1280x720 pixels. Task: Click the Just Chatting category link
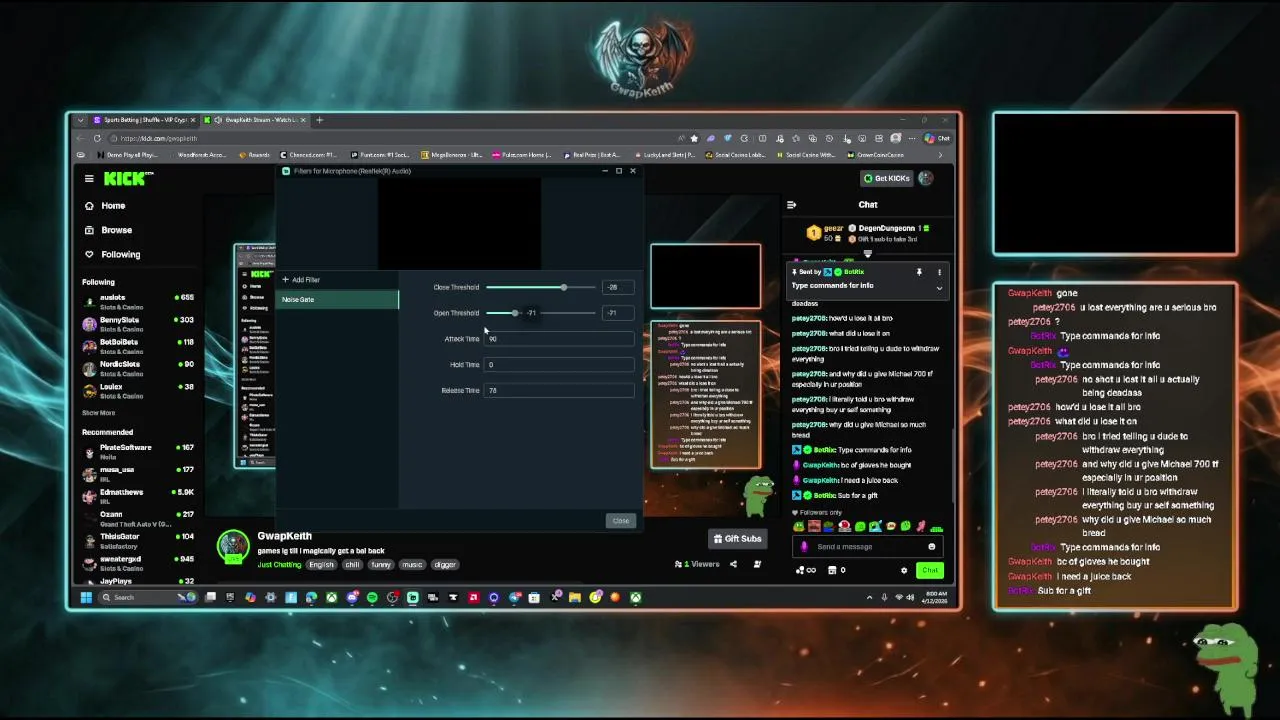pos(279,564)
